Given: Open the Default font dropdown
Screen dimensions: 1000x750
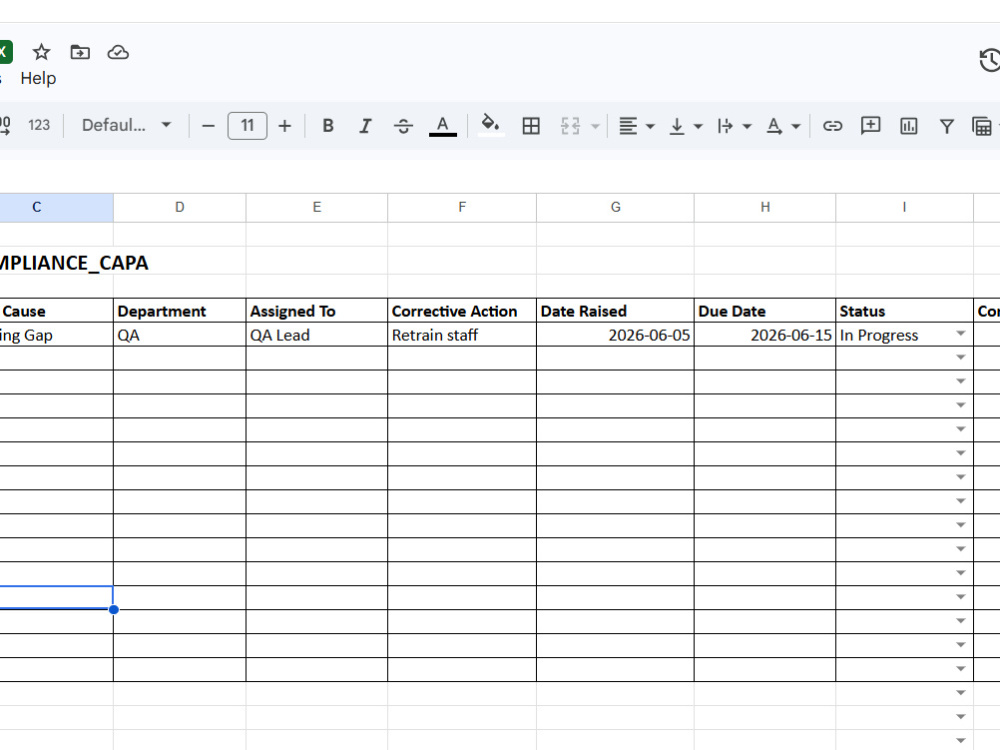Looking at the screenshot, I should coord(126,125).
